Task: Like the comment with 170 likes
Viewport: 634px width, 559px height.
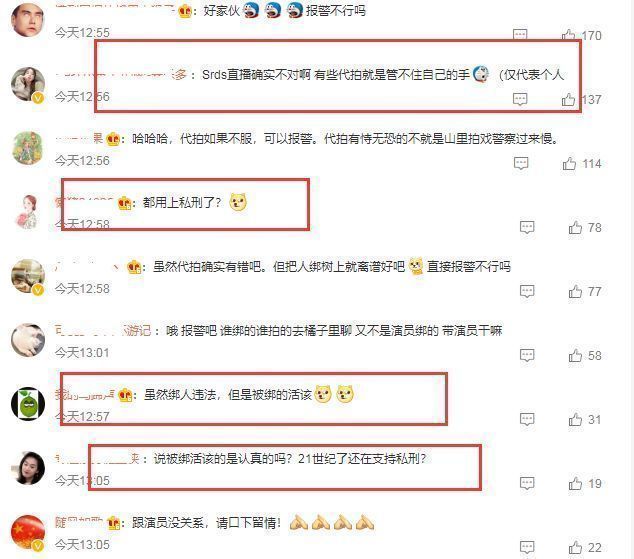Action: (568, 35)
